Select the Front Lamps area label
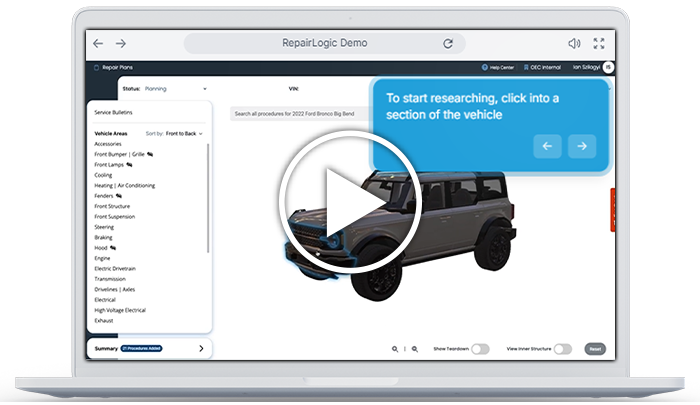This screenshot has height=405, width=700. pyautogui.click(x=109, y=165)
